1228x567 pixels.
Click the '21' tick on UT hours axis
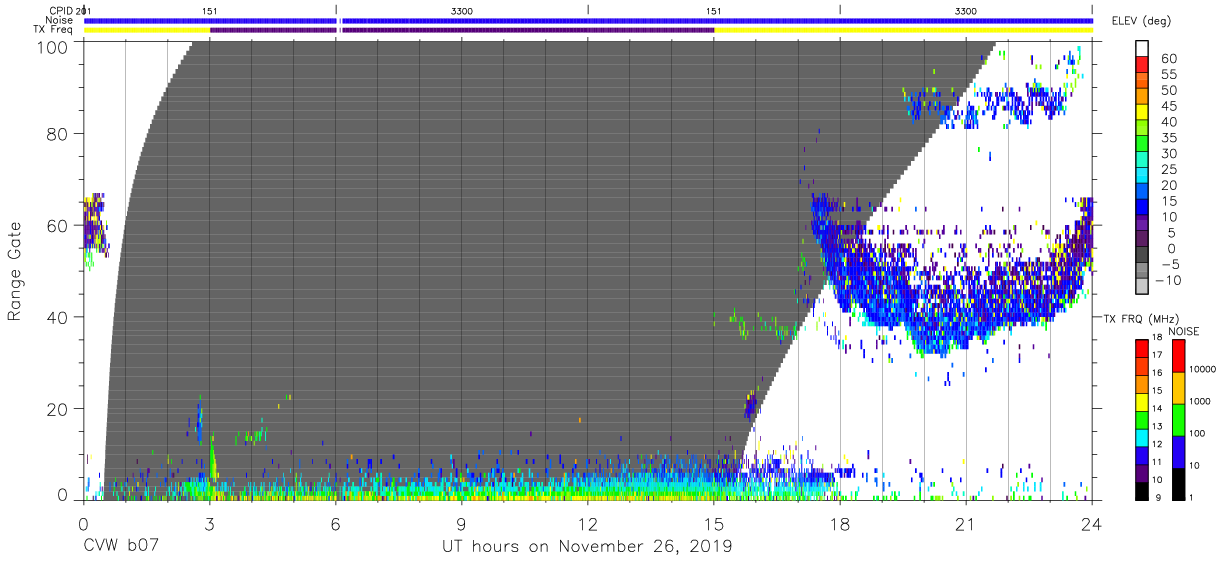[966, 523]
